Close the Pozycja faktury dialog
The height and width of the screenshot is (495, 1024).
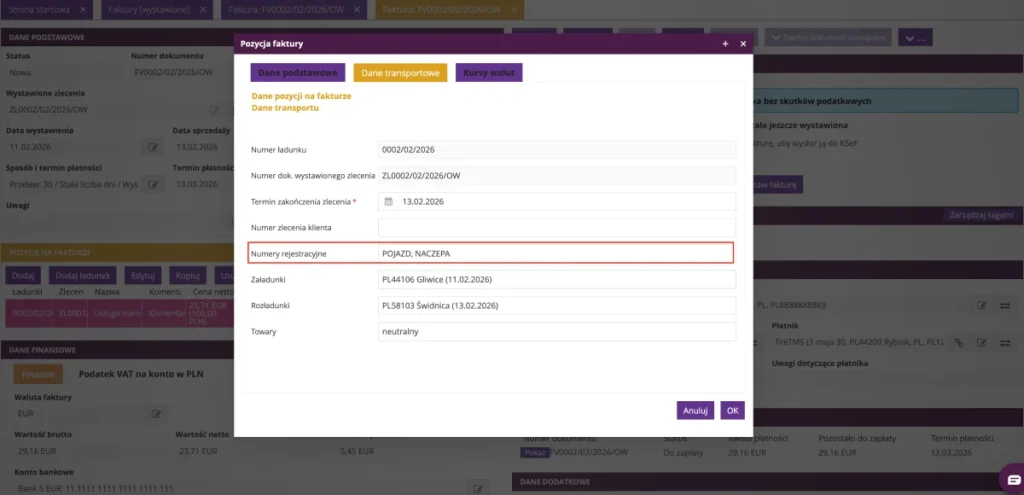743,44
